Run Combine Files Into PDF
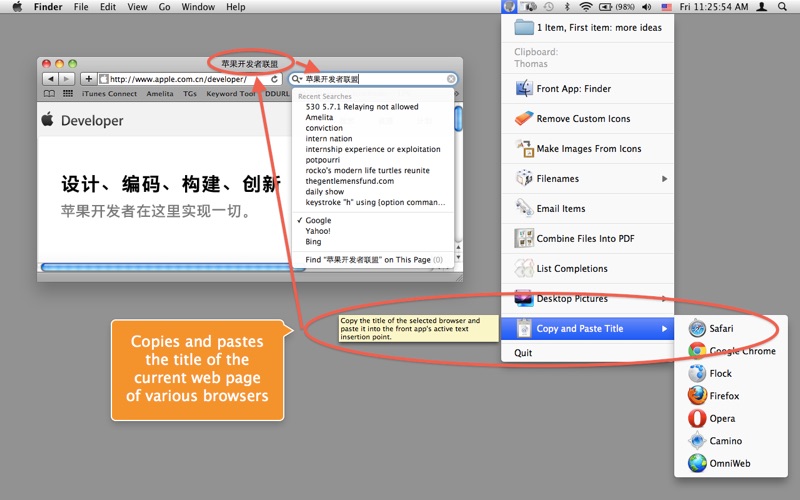The width and height of the screenshot is (800, 500). tap(587, 238)
